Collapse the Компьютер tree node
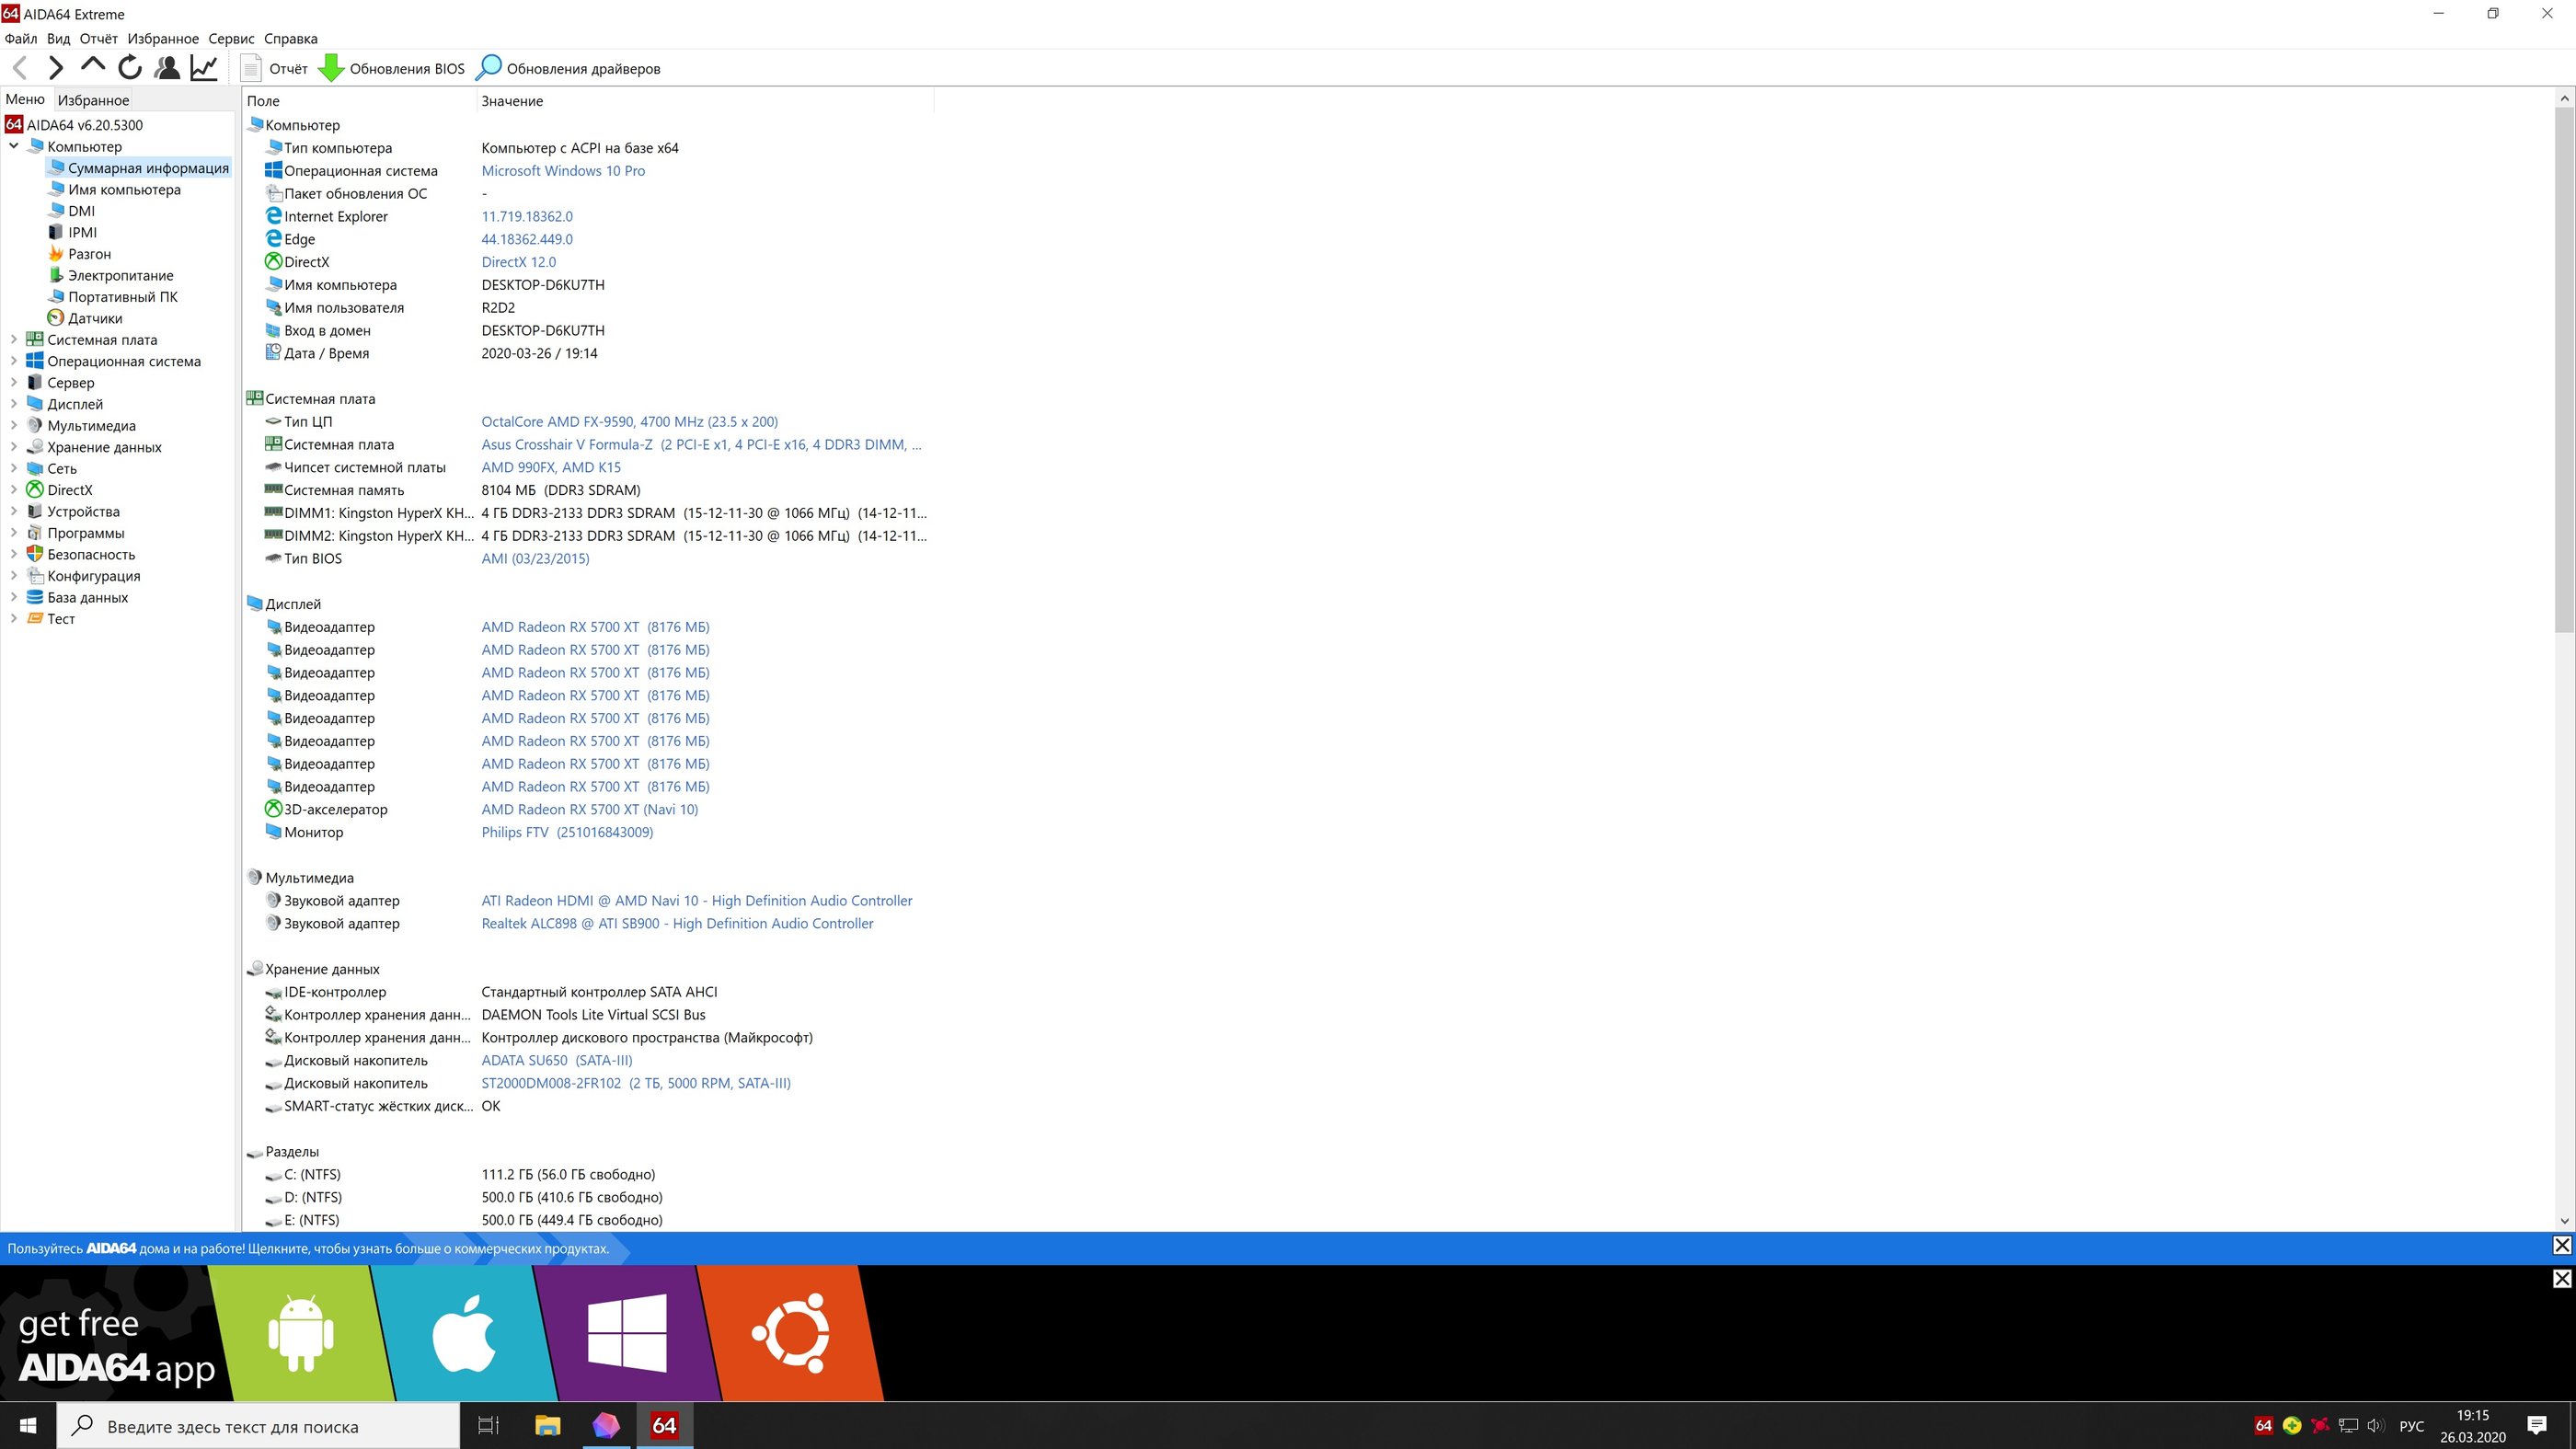This screenshot has height=1449, width=2576. 14,146
